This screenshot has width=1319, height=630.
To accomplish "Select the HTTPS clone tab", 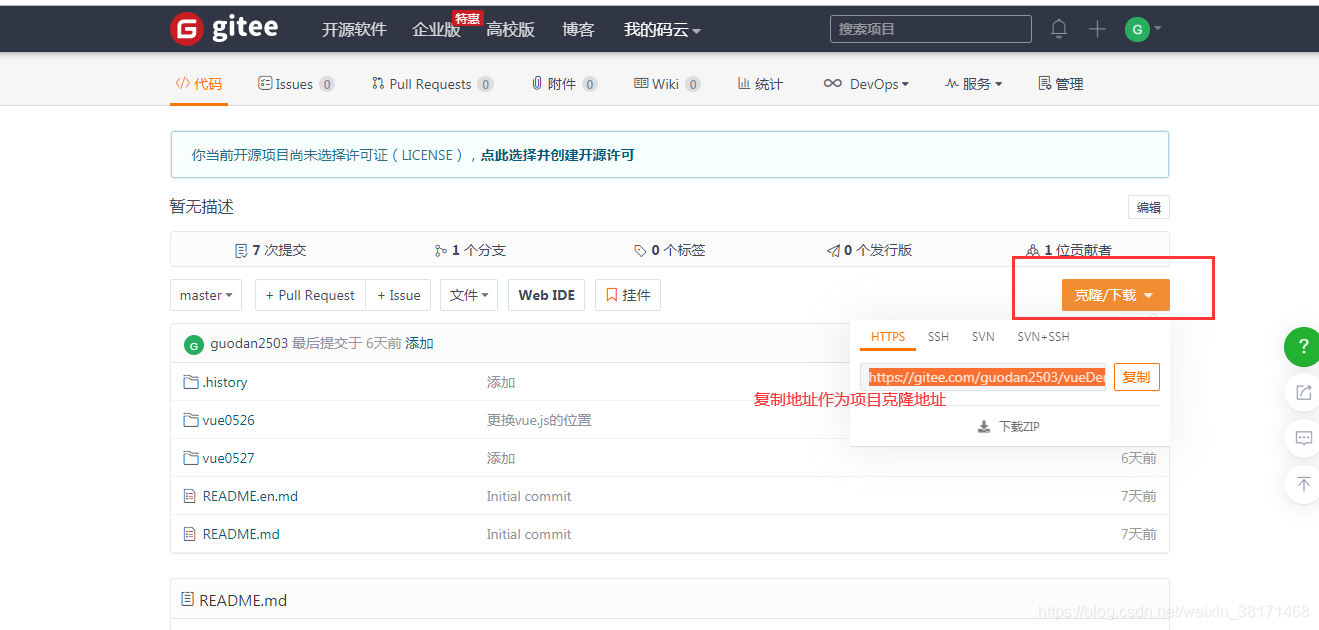I will (x=888, y=337).
